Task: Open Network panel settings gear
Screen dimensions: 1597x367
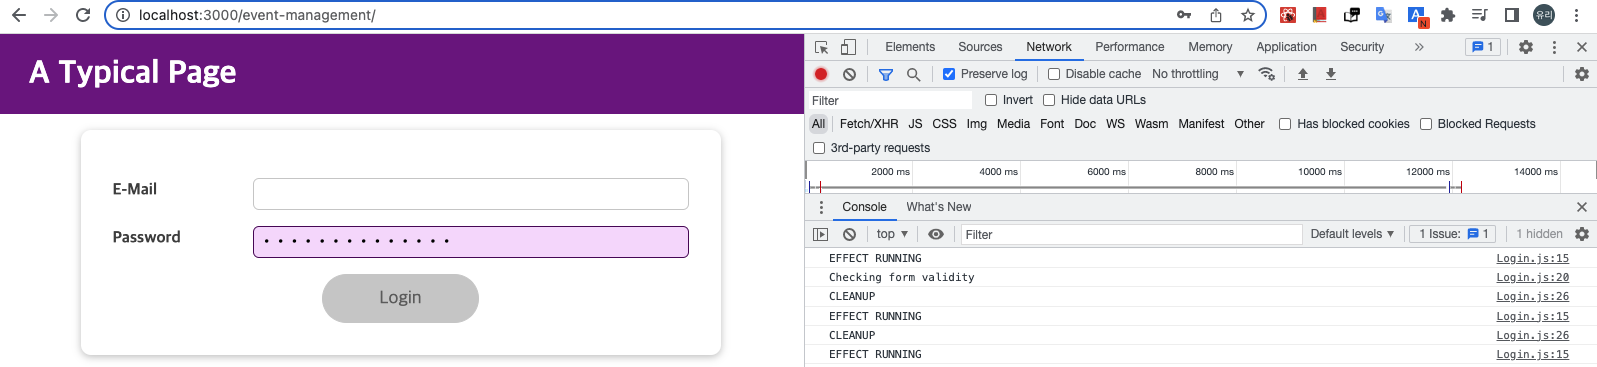Action: click(1582, 74)
